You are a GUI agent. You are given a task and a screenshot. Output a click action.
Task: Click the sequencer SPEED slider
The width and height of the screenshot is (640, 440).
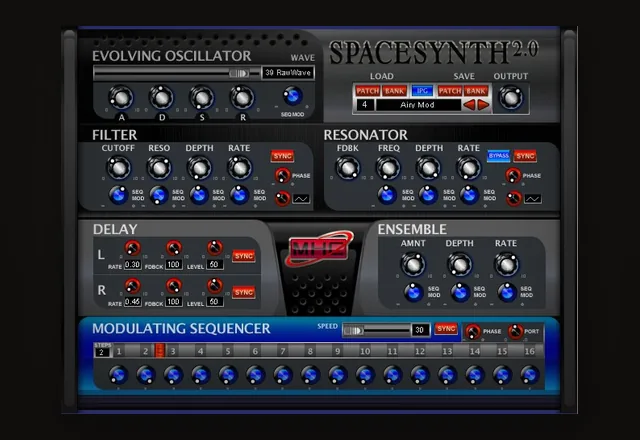pyautogui.click(x=376, y=330)
